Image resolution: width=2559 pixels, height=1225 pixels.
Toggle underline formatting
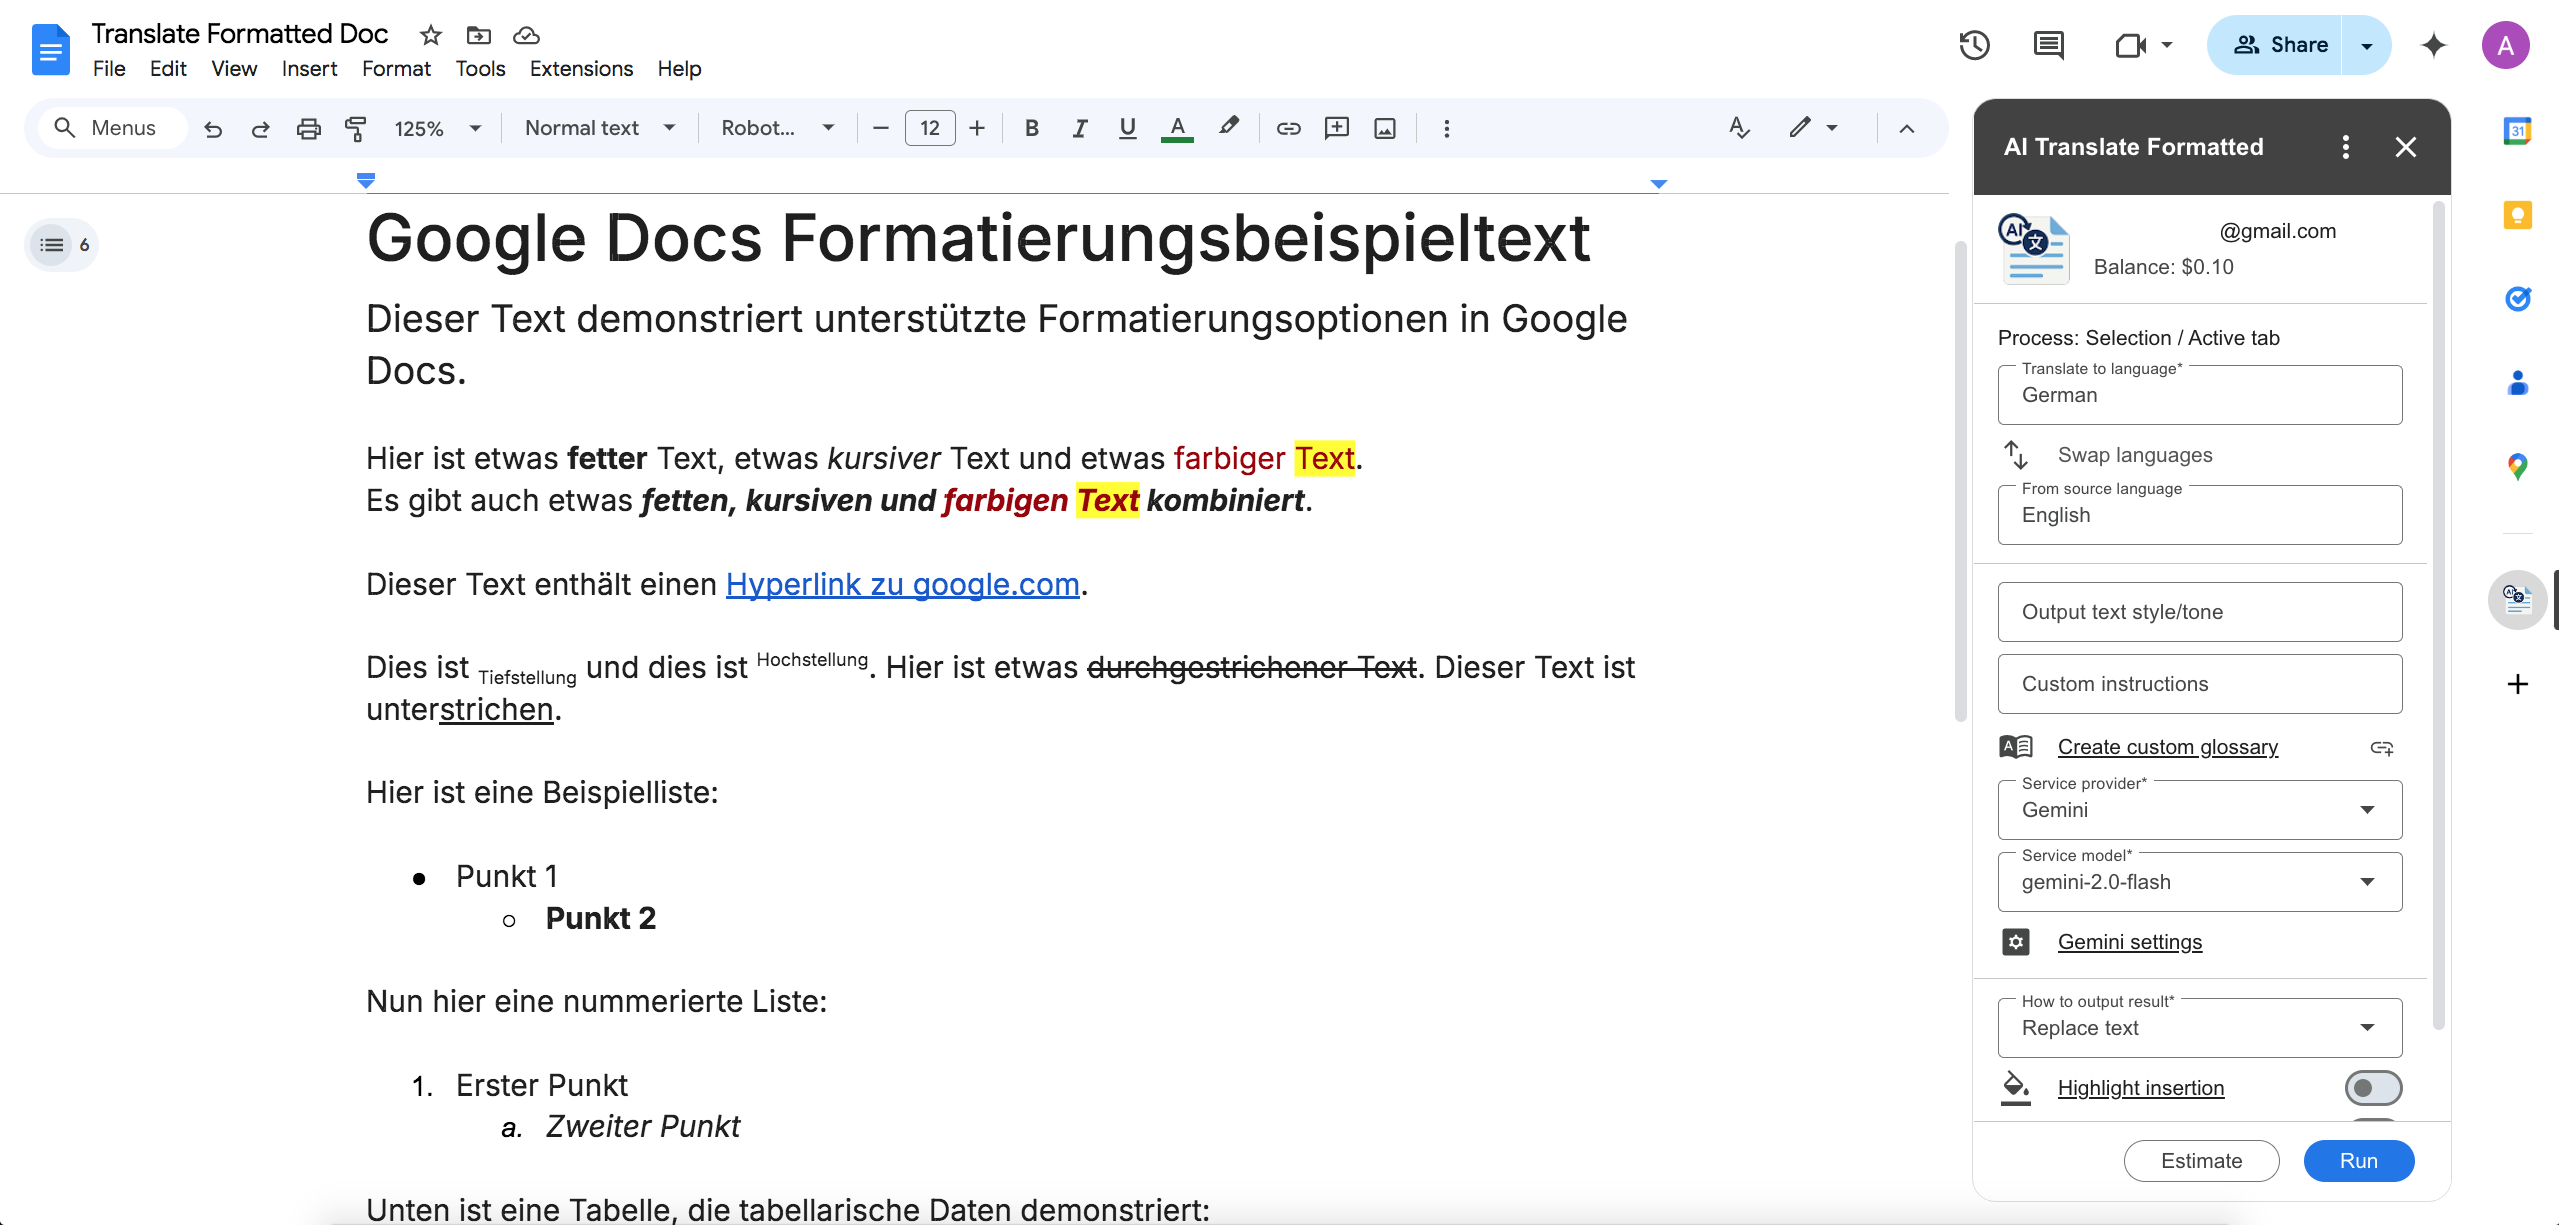1128,128
